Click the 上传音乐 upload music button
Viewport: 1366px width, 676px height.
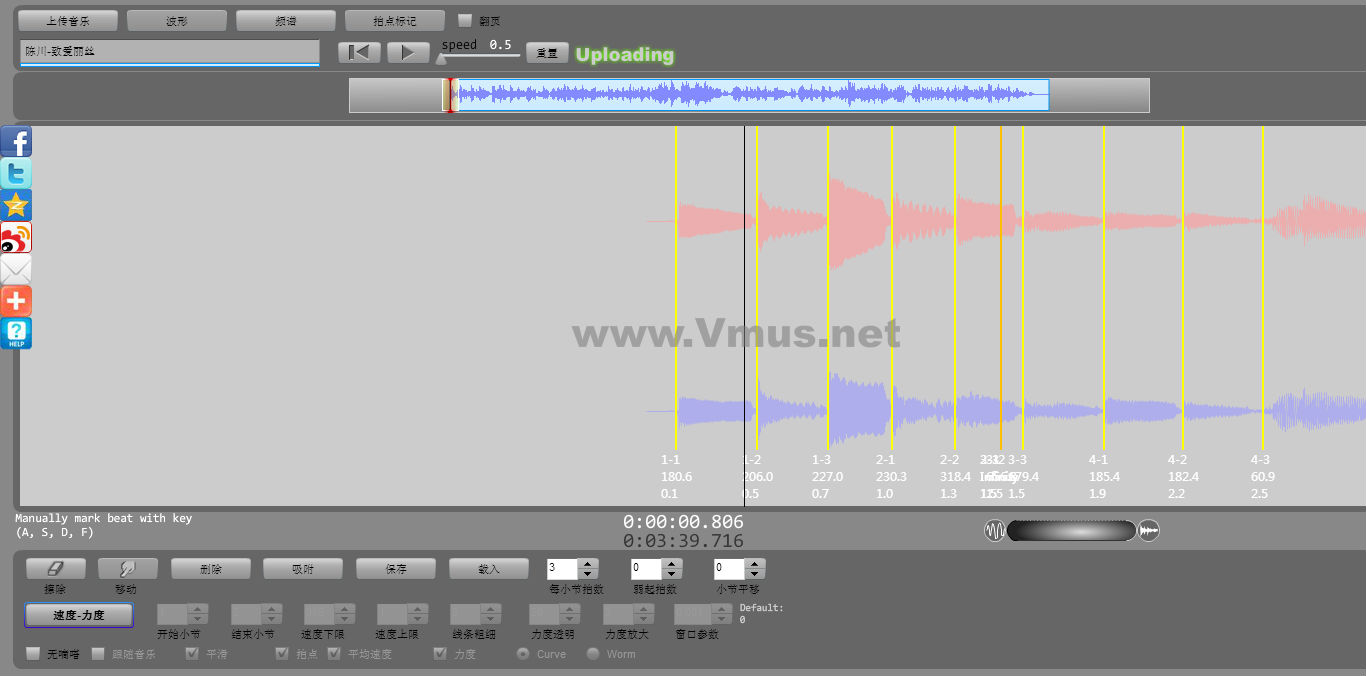(x=68, y=20)
